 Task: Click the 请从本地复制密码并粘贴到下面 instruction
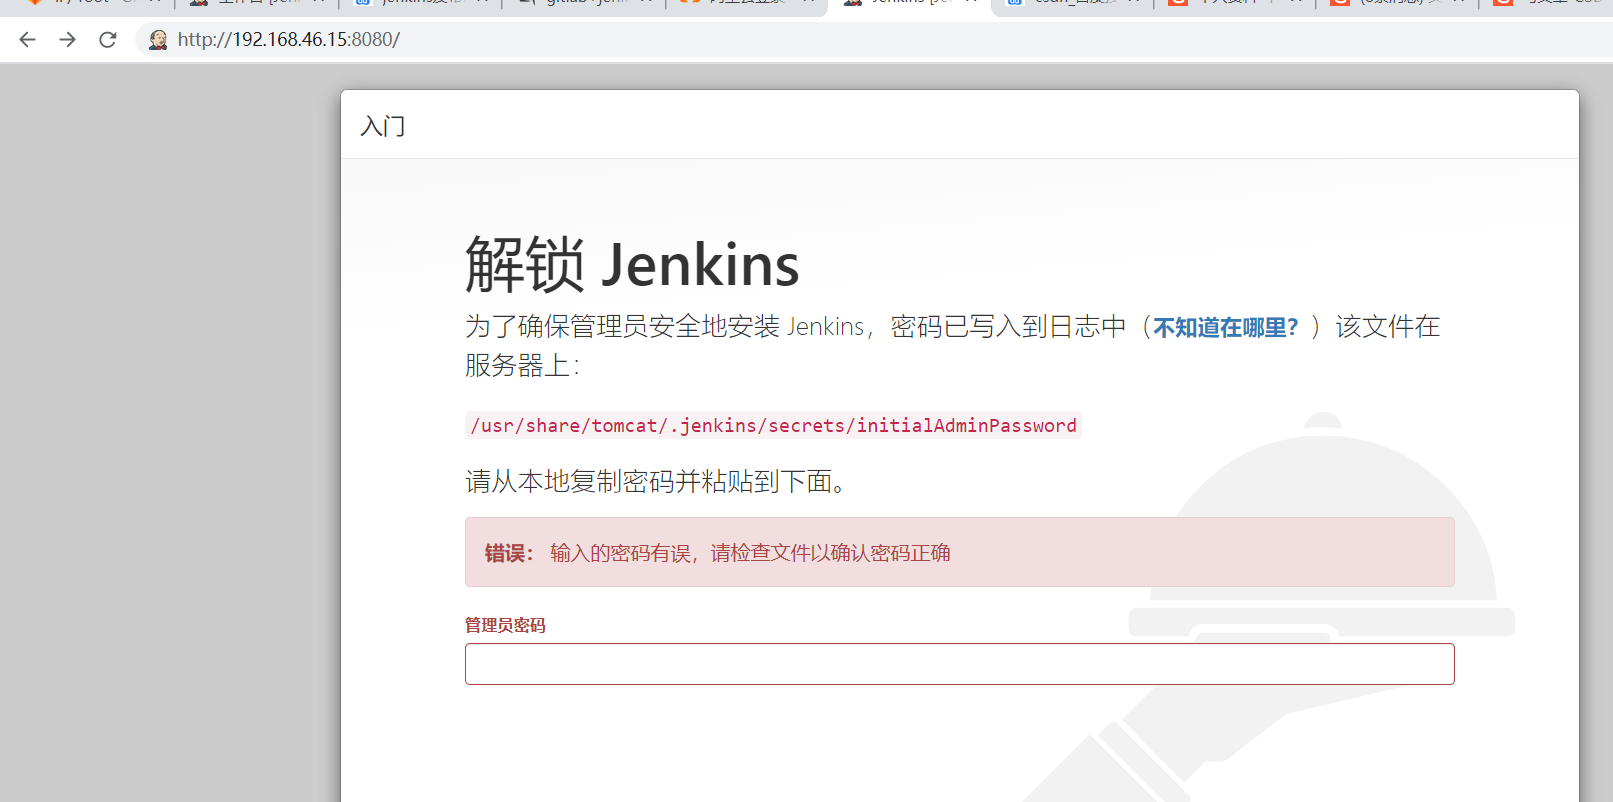coord(658,482)
